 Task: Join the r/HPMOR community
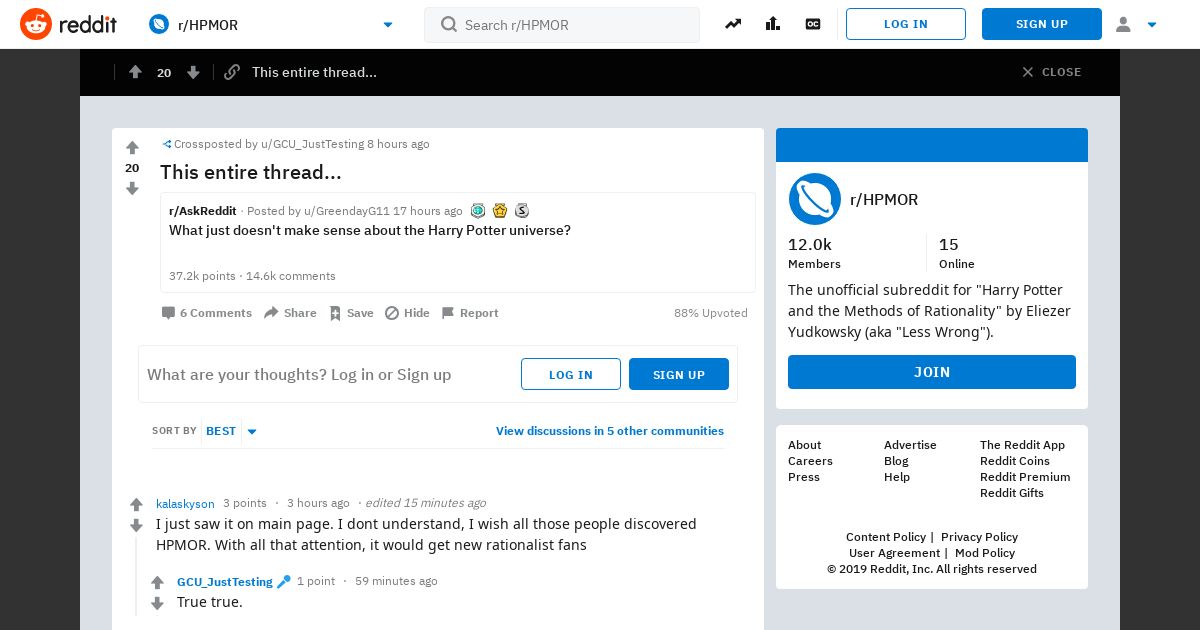[932, 372]
